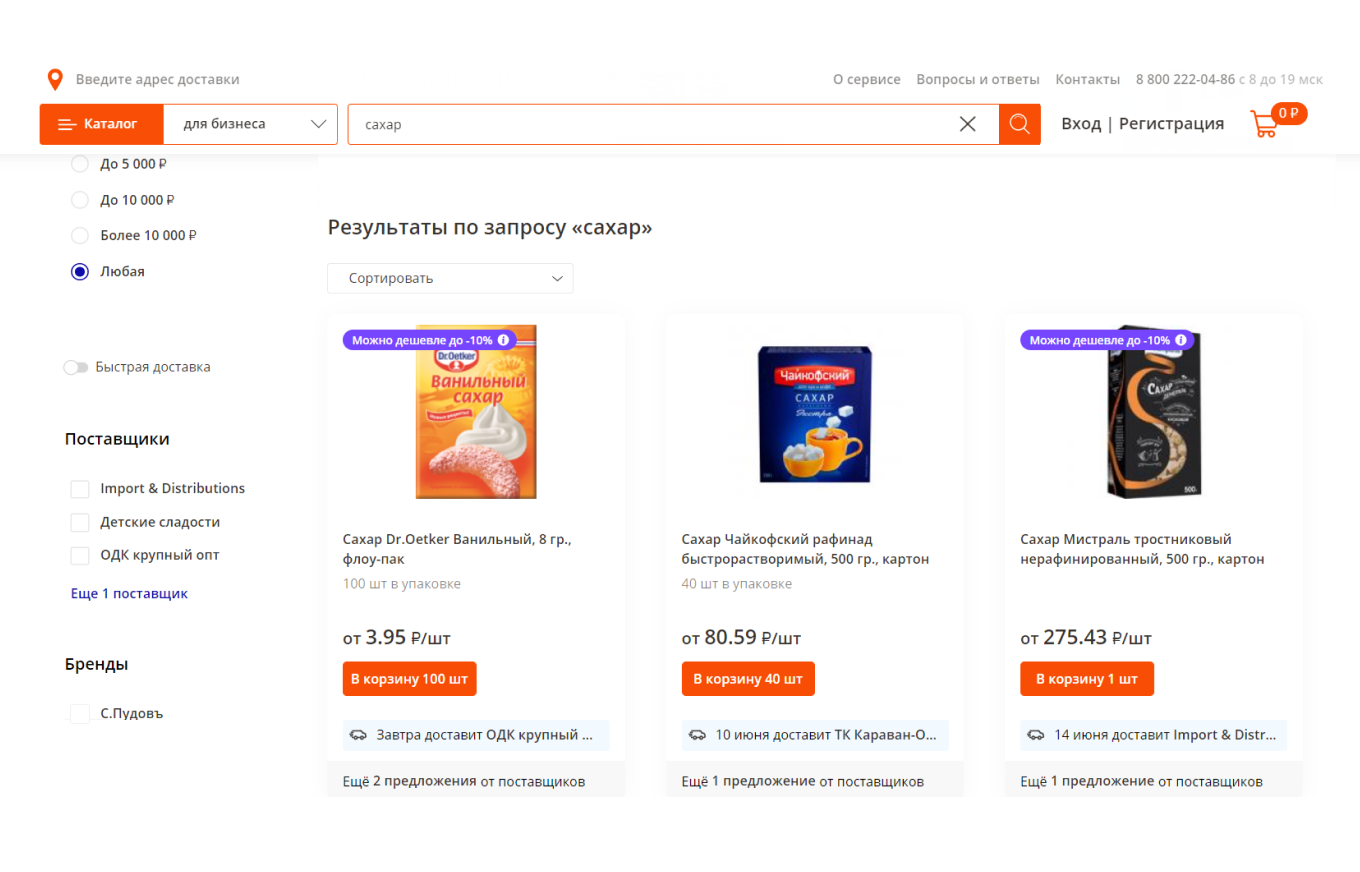Add 100 шт Dr.Oetker sugar to cart
1360x872 pixels.
[x=409, y=679]
